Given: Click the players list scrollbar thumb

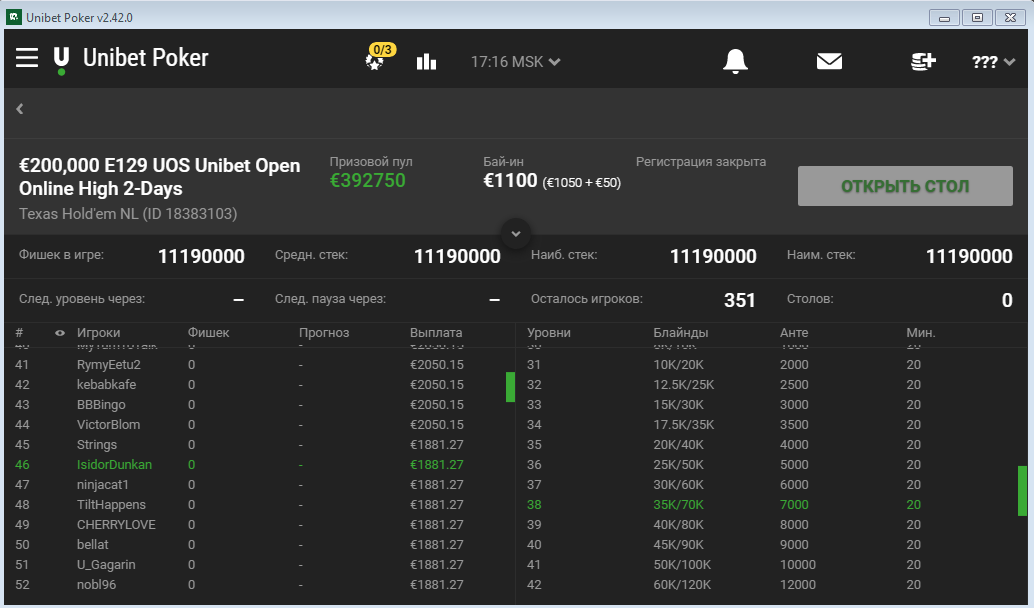Looking at the screenshot, I should point(510,387).
